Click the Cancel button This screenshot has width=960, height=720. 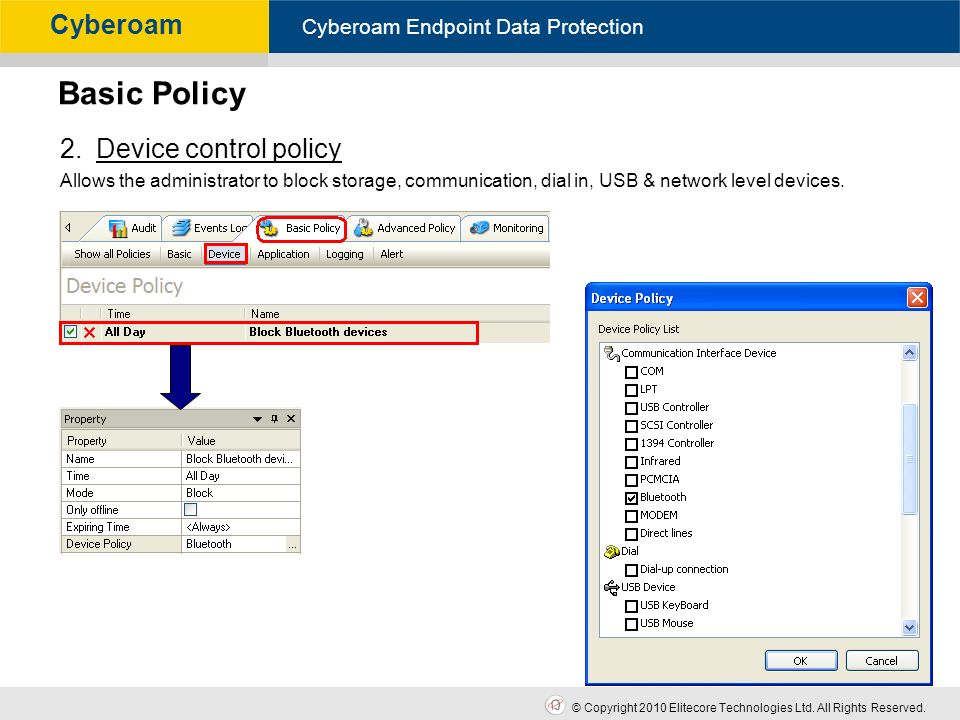(x=882, y=661)
